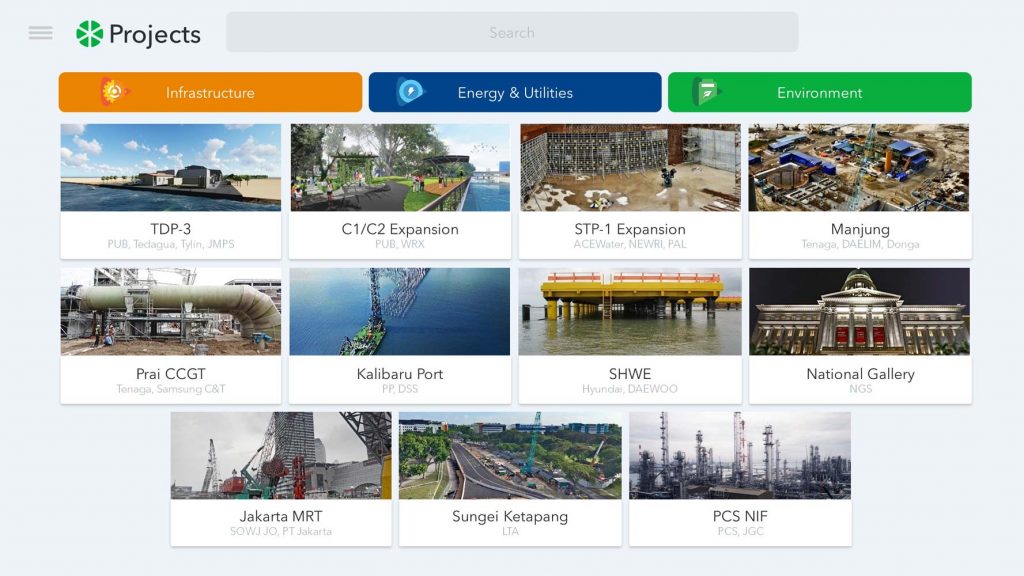Select the Energy & Utilities category tab

515,92
